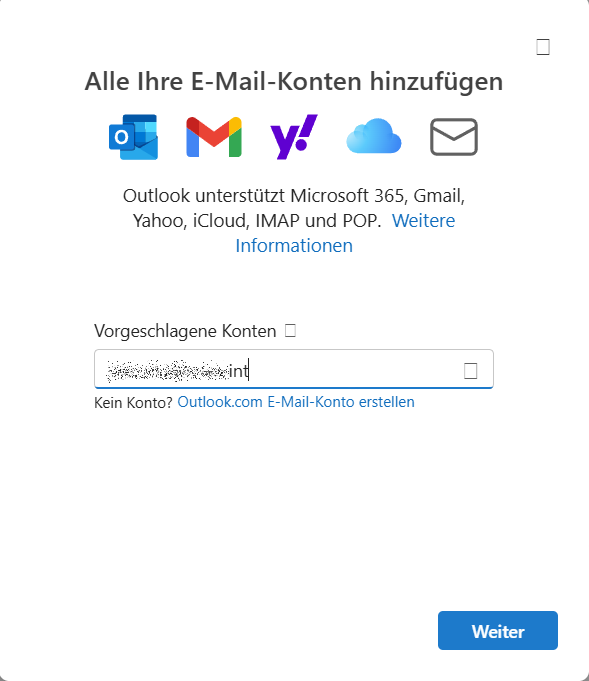Expand suggested accounts dropdown in email field
589x681 pixels.
pyautogui.click(x=471, y=370)
